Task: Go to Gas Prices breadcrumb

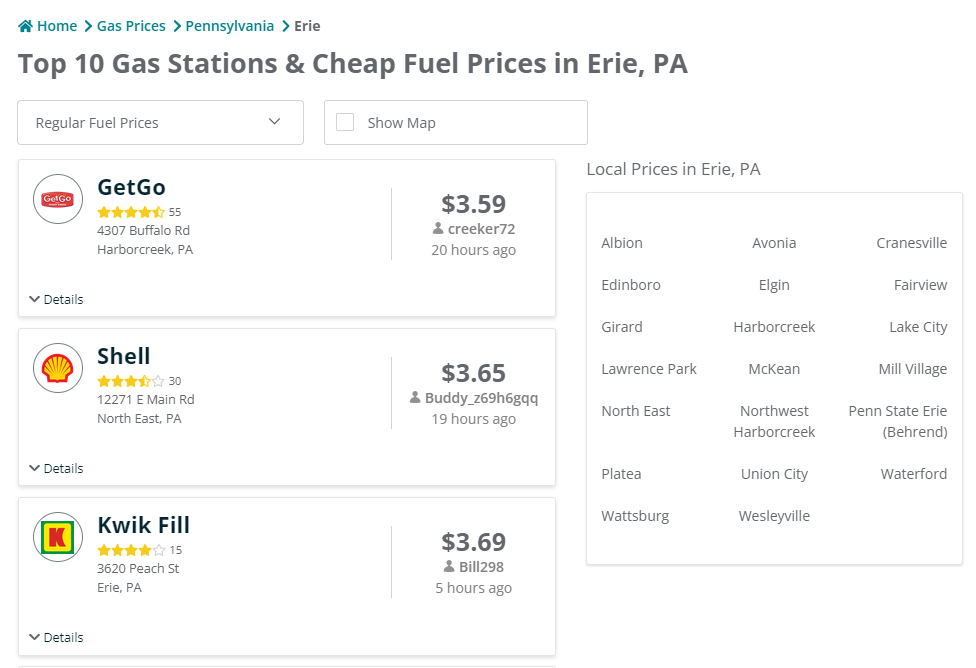Action: point(131,26)
